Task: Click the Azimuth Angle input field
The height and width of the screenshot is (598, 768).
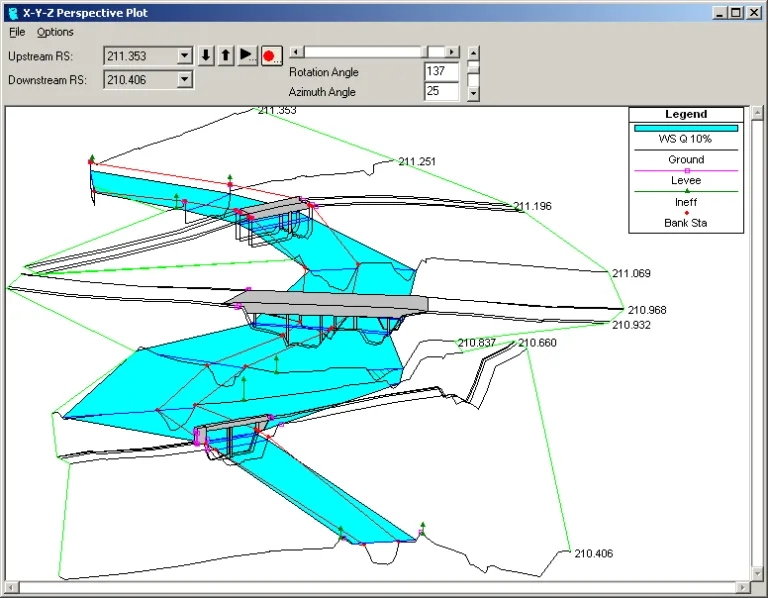Action: (441, 91)
